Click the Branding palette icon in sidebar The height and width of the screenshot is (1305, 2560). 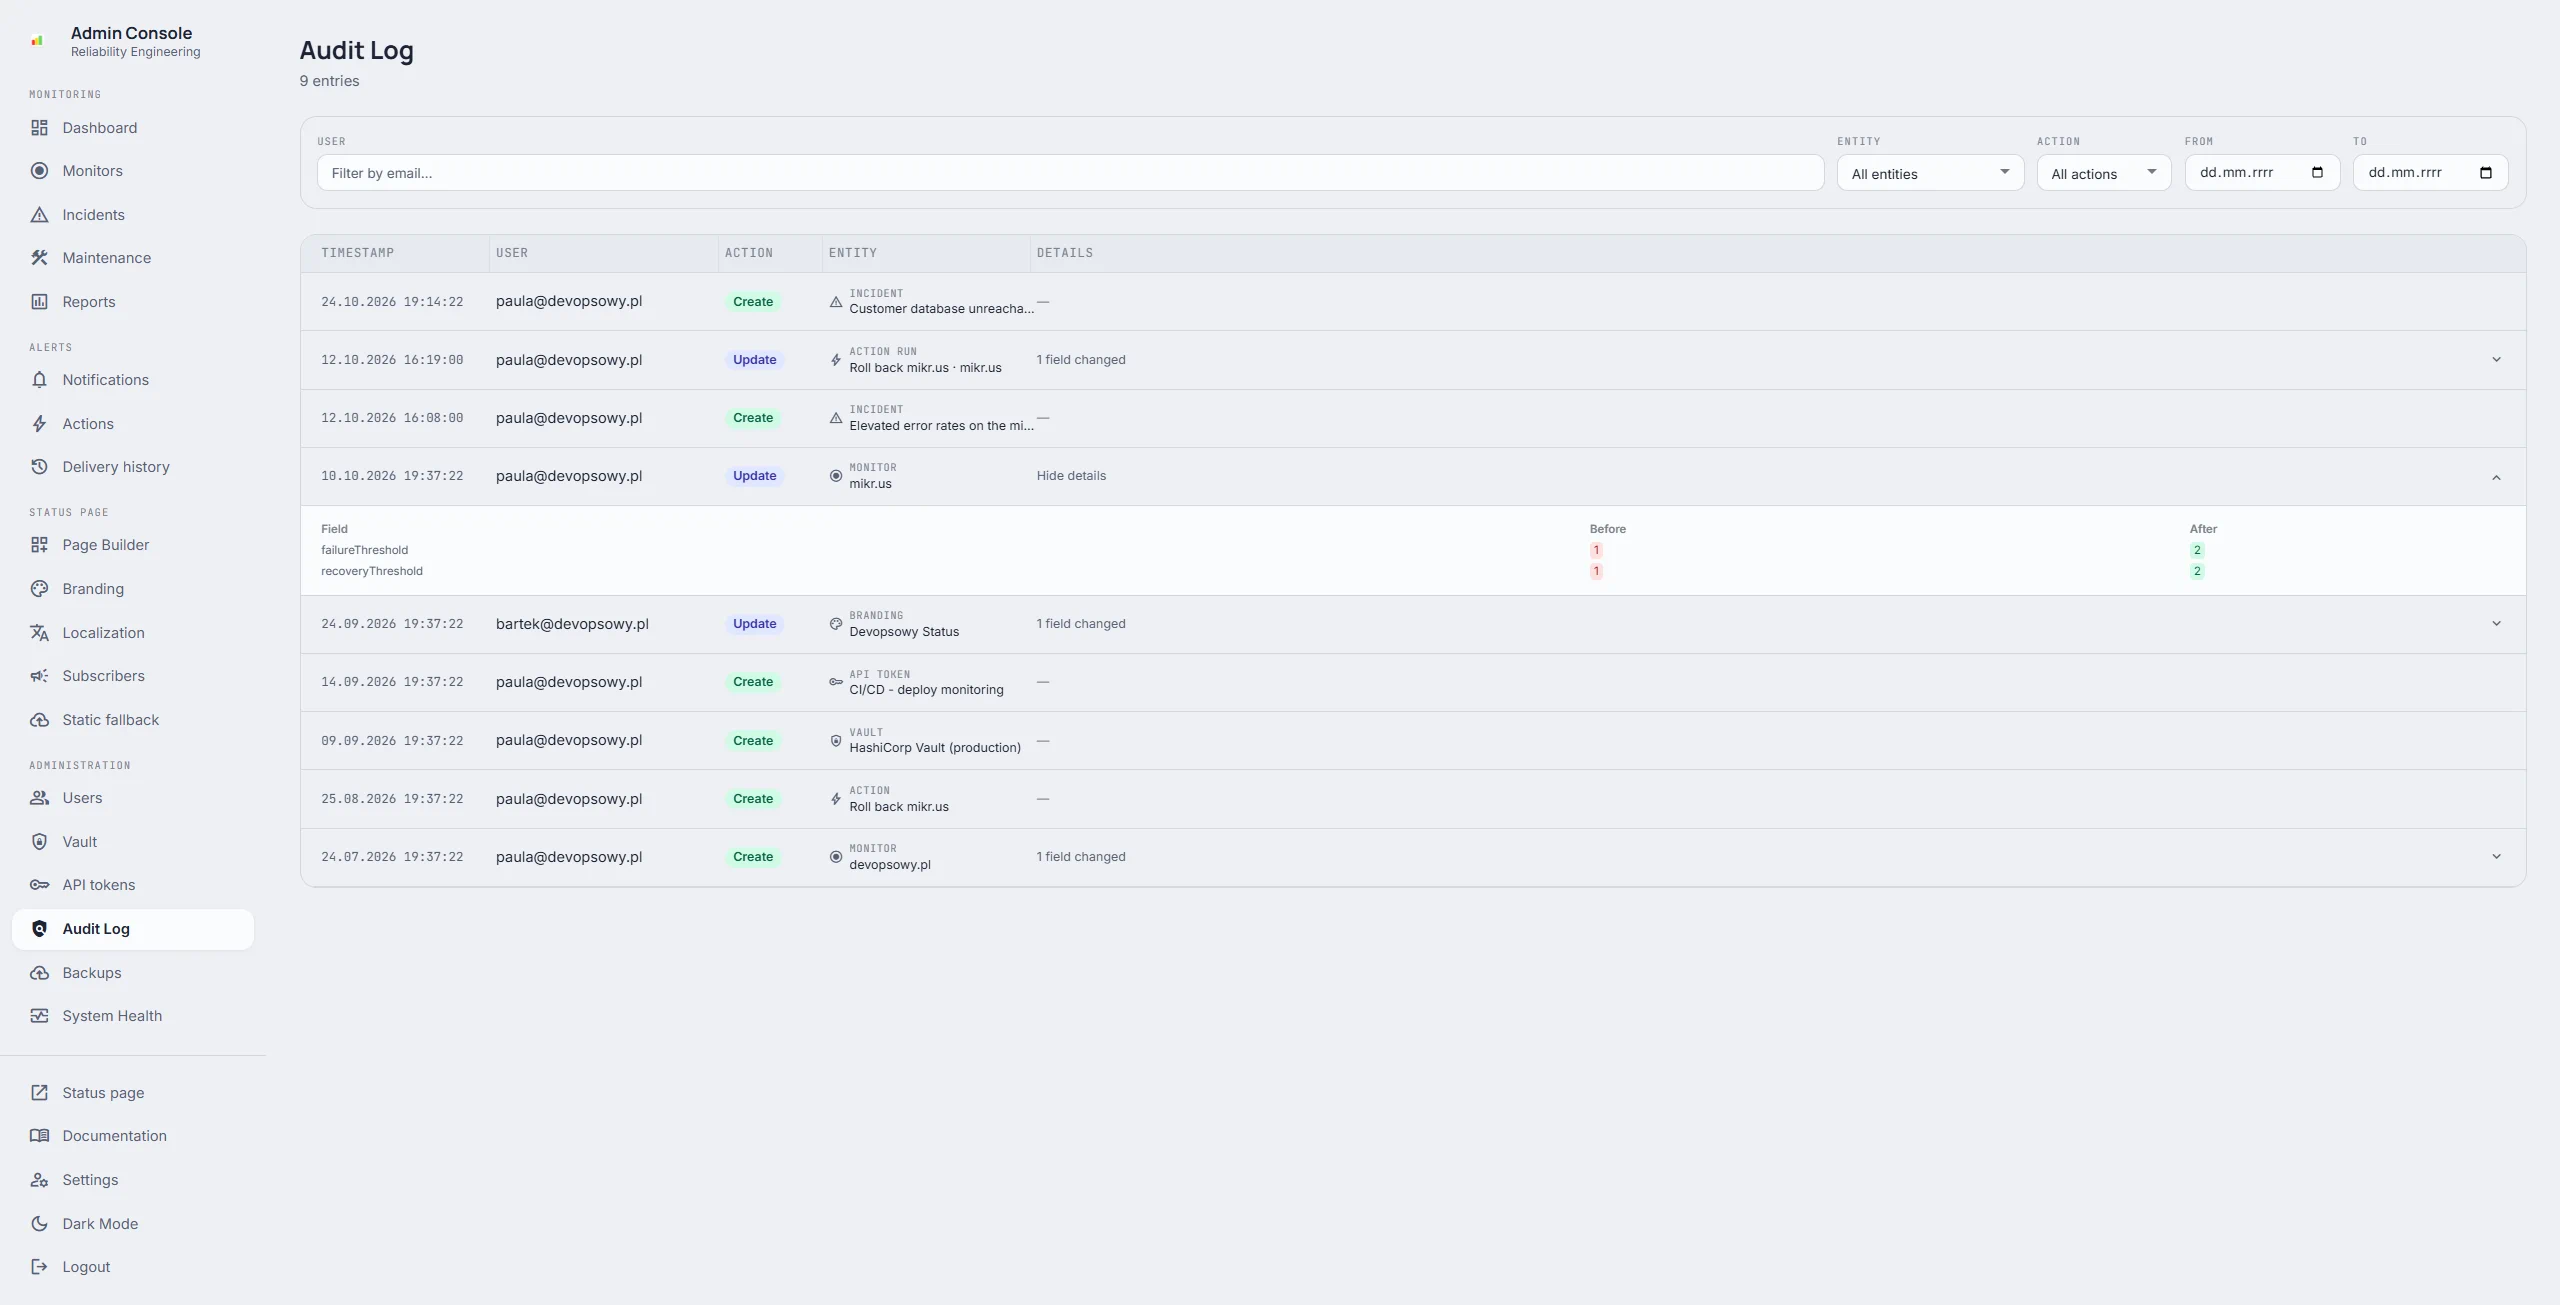[39, 589]
